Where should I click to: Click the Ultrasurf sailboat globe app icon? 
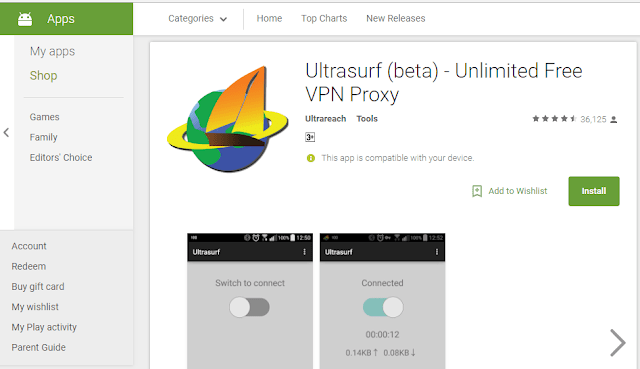click(x=228, y=119)
